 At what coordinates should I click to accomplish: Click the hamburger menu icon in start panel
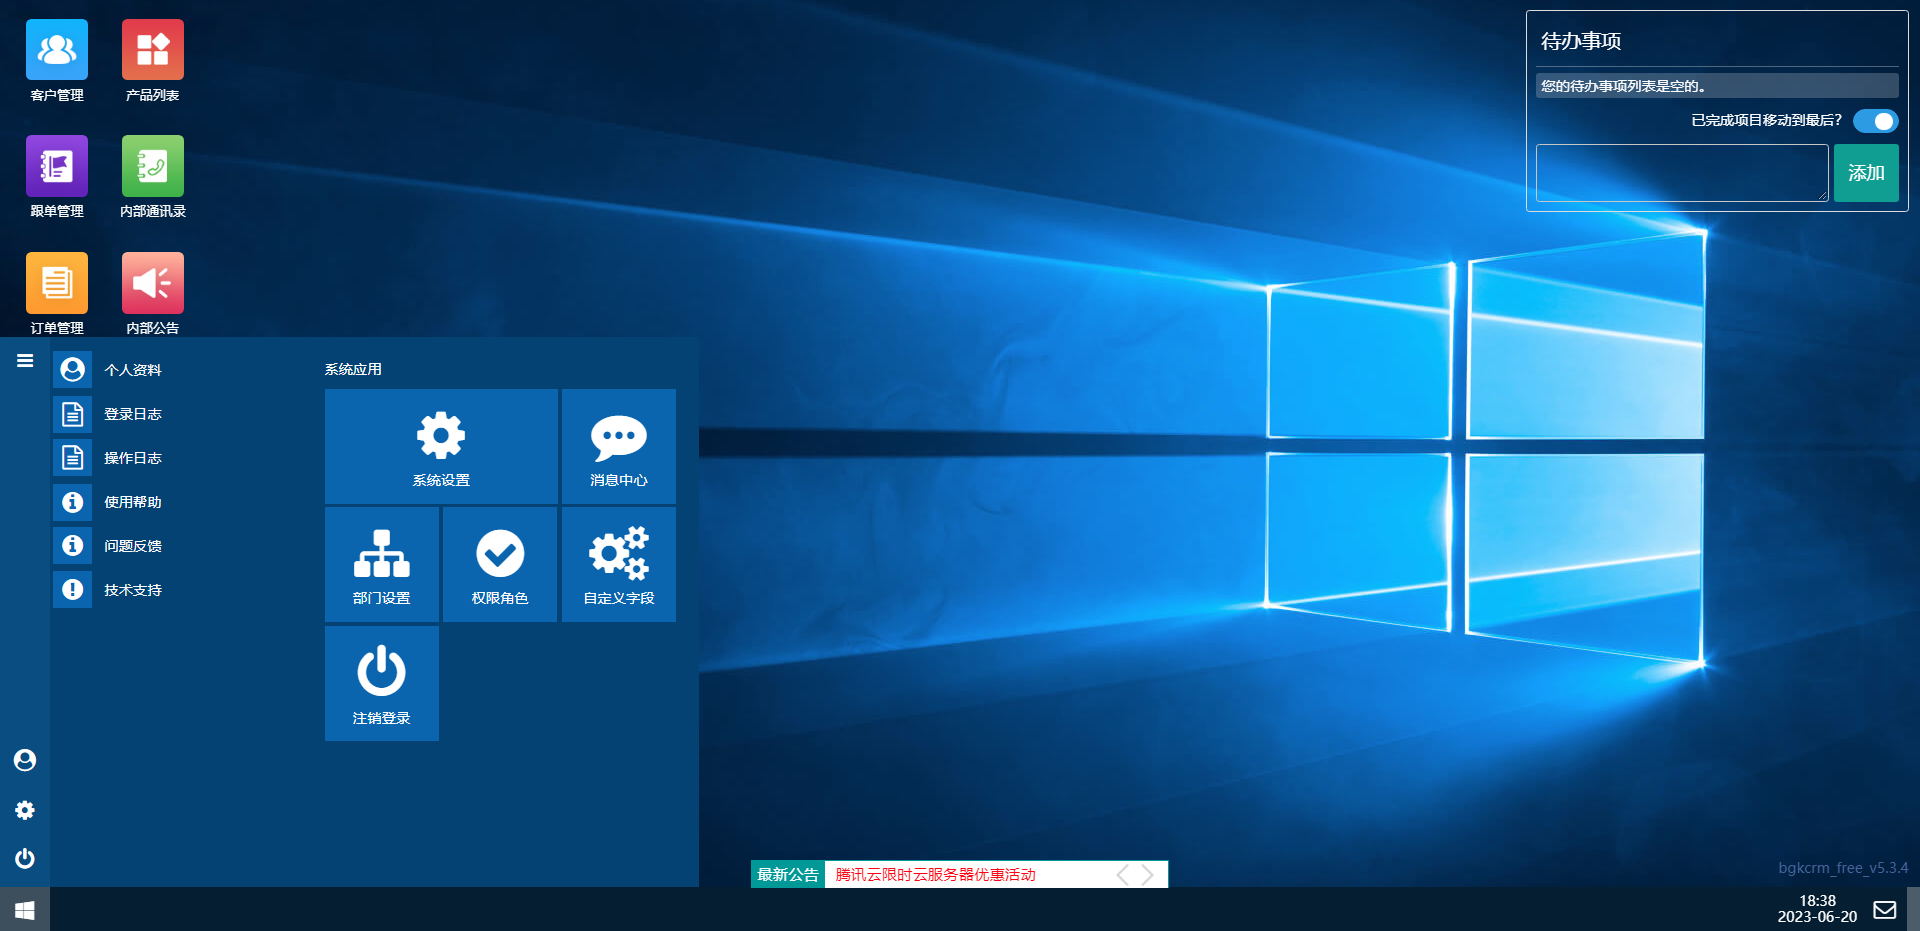[x=25, y=361]
